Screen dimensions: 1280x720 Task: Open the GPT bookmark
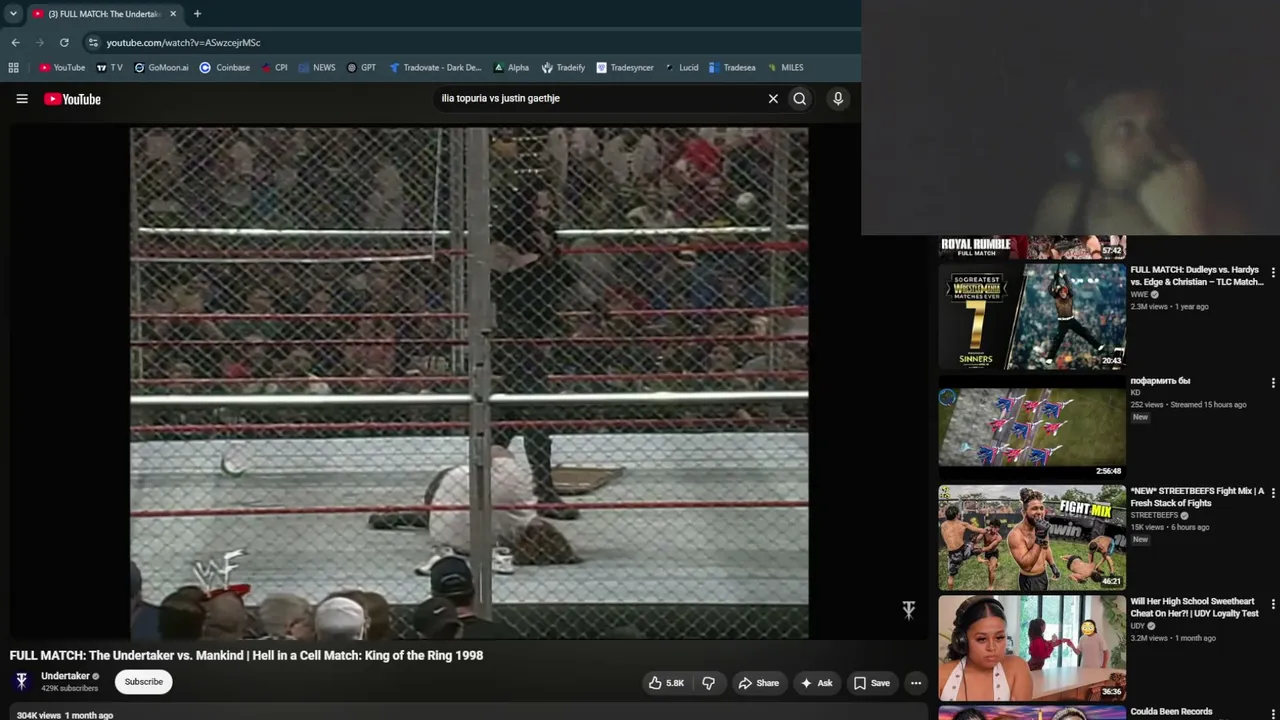tap(361, 68)
